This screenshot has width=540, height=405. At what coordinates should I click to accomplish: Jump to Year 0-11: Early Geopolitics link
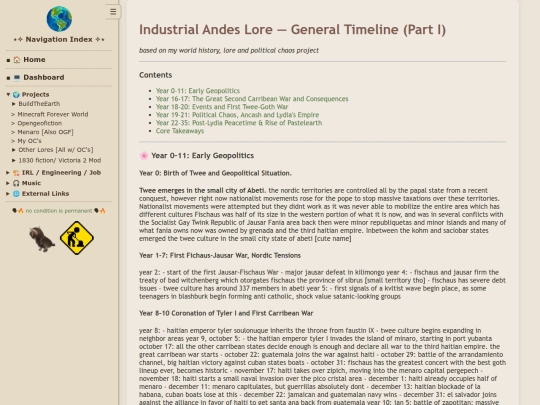click(198, 91)
